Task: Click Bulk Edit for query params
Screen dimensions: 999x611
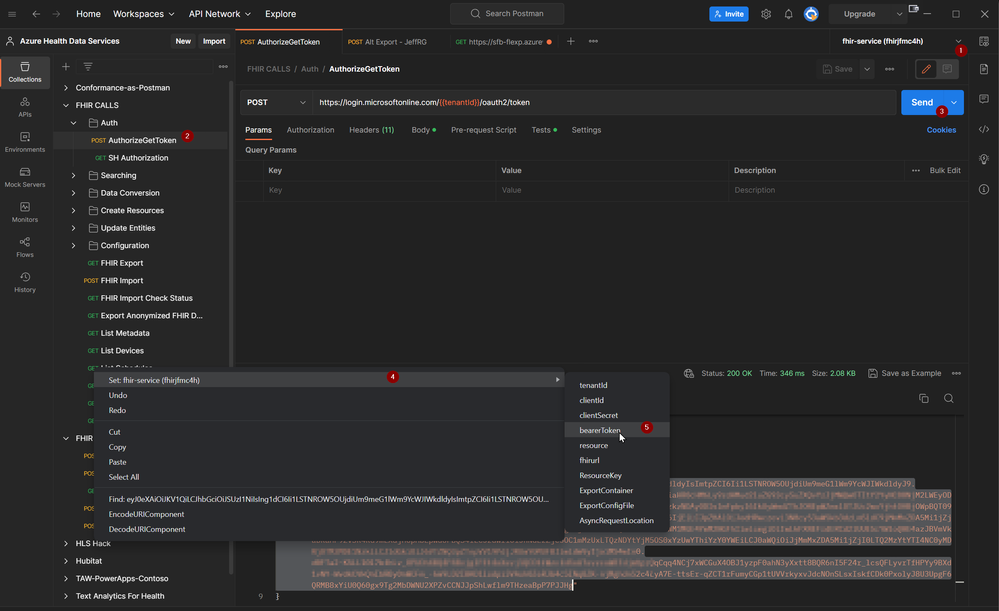Action: (945, 170)
